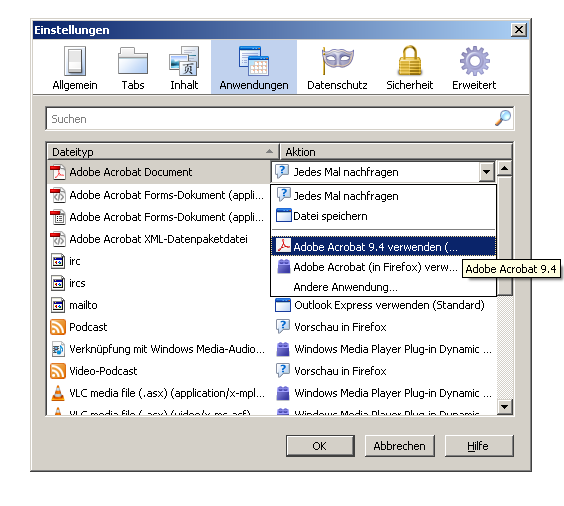This screenshot has width=564, height=506.
Task: Click Vorschau in Firefox action for Video-Podcast
Action: pyautogui.click(x=340, y=371)
